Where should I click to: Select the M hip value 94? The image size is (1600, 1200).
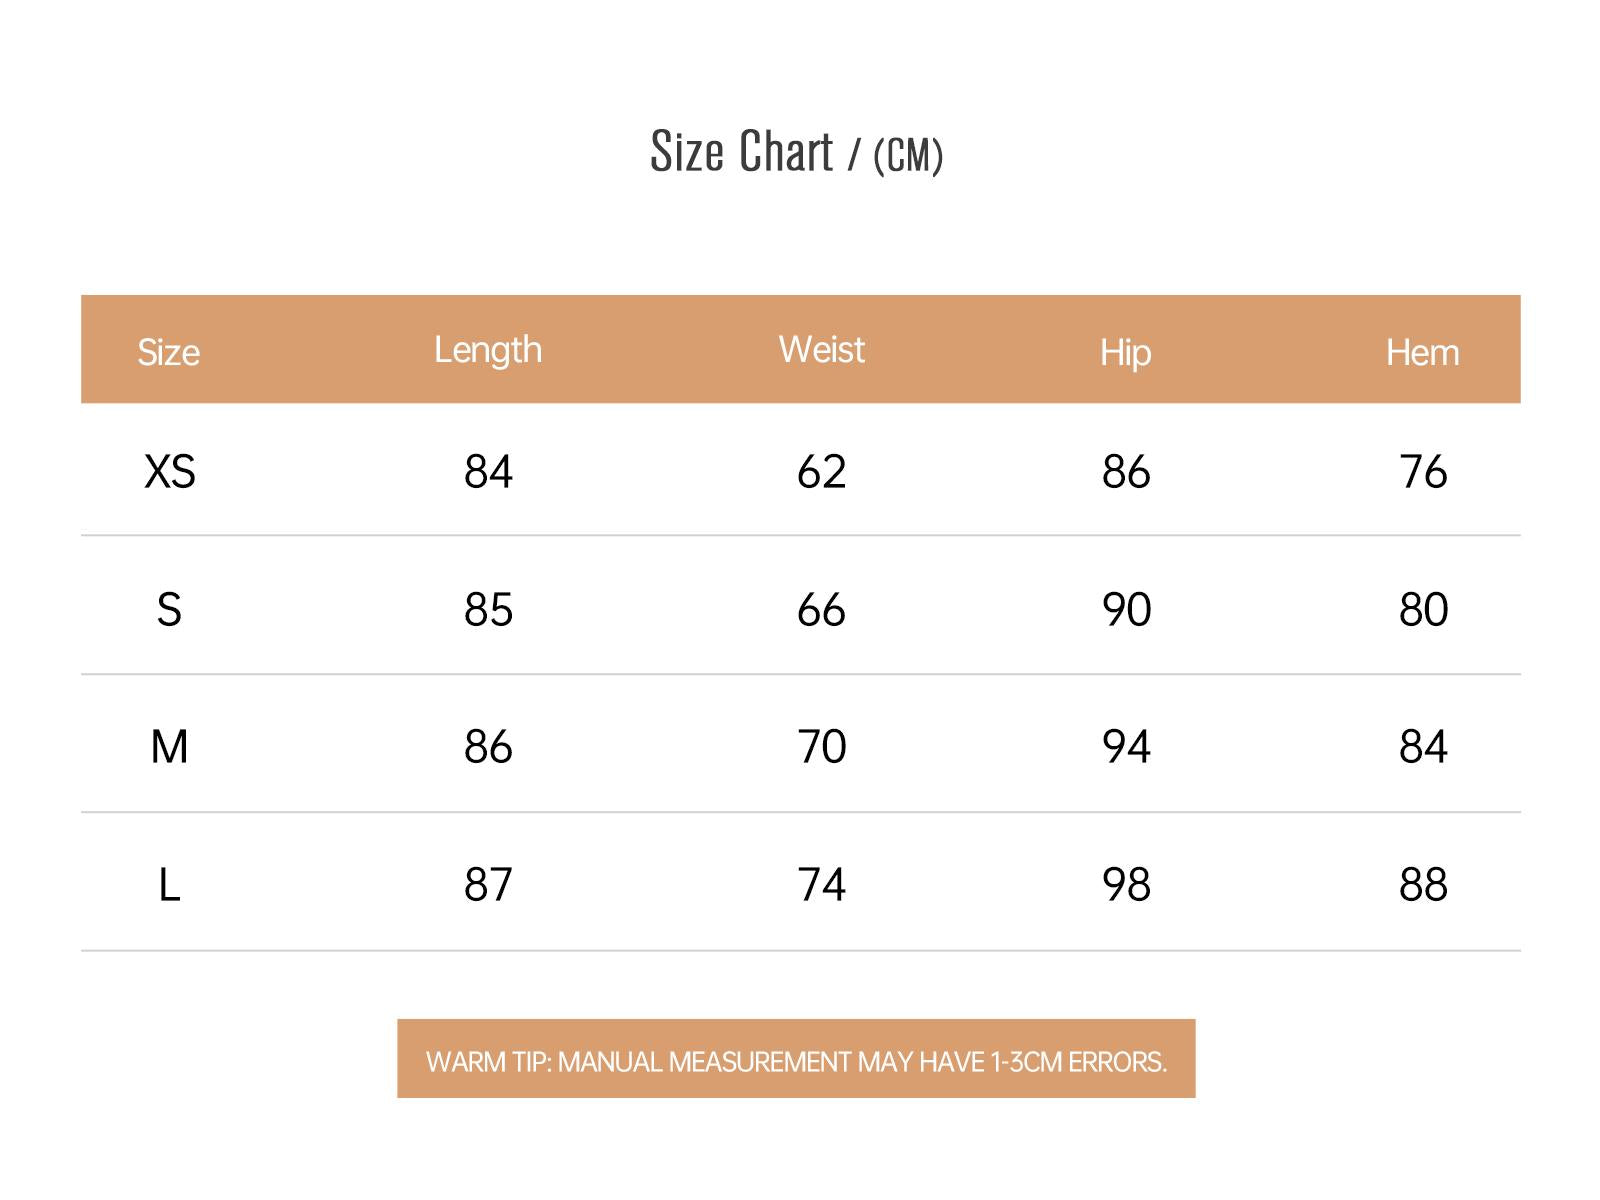tap(1126, 747)
